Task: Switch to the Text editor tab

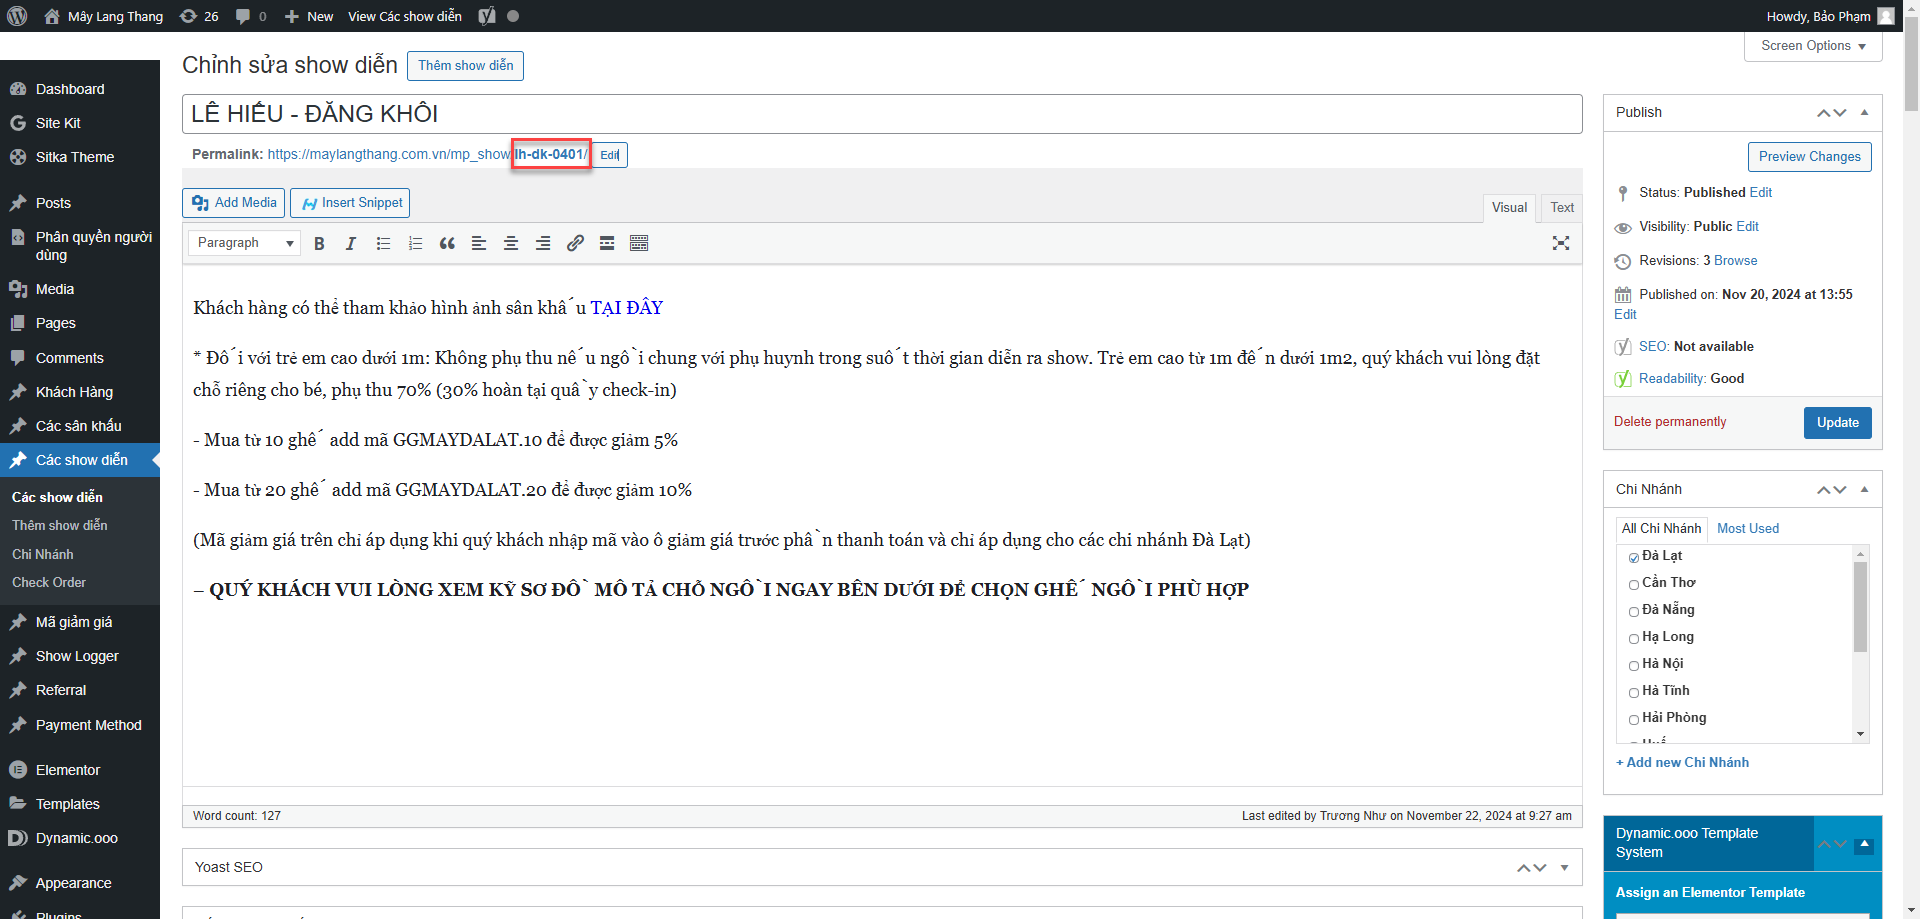Action: (x=1561, y=208)
